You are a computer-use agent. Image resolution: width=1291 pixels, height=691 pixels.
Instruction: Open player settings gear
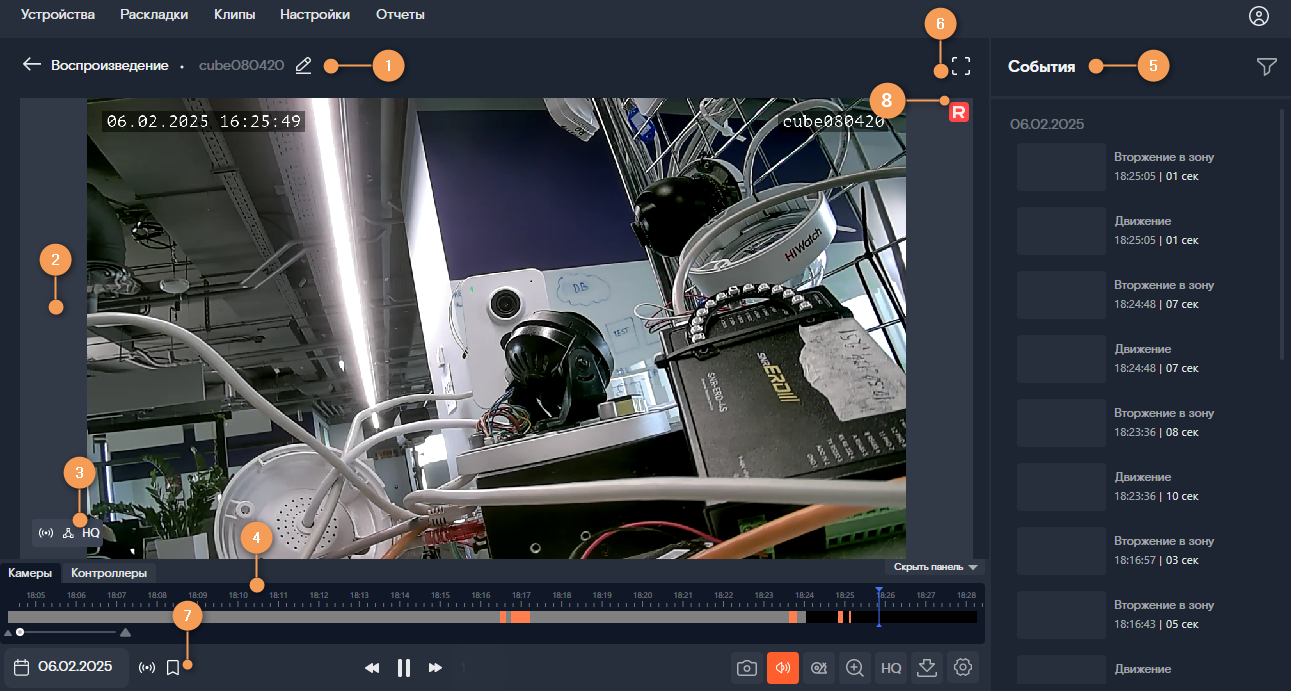(x=963, y=668)
